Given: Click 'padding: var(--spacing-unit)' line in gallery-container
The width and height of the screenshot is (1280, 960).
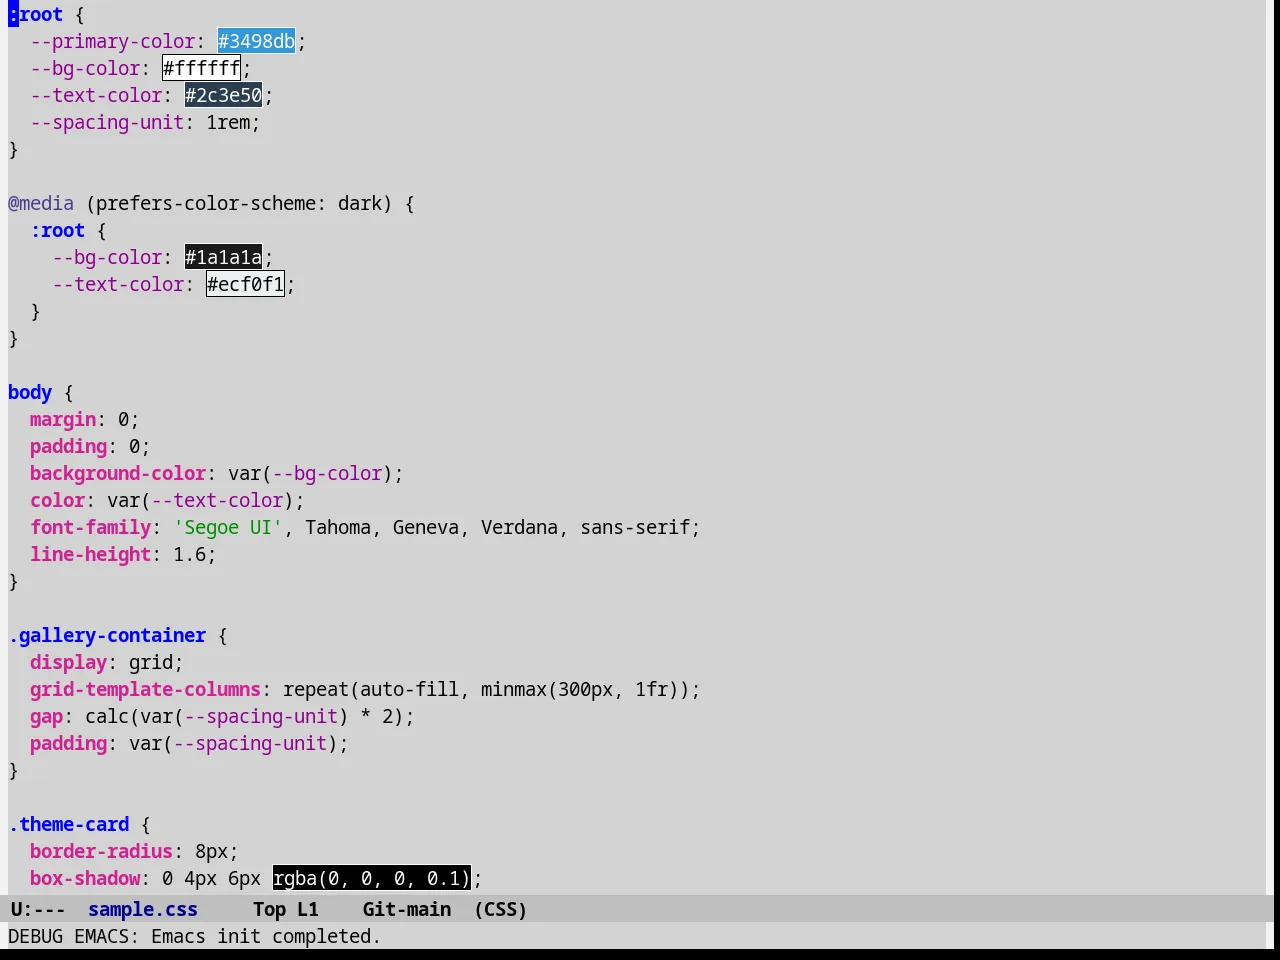Looking at the screenshot, I should (x=189, y=743).
